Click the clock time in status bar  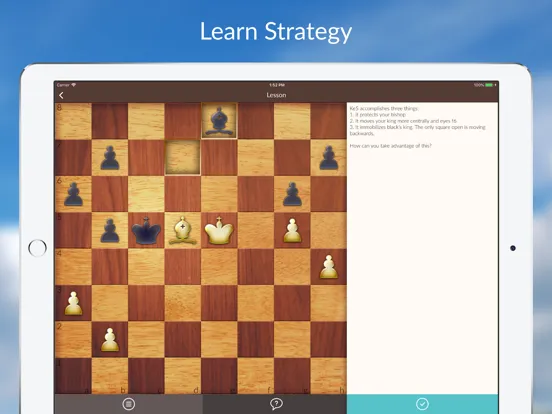(277, 85)
